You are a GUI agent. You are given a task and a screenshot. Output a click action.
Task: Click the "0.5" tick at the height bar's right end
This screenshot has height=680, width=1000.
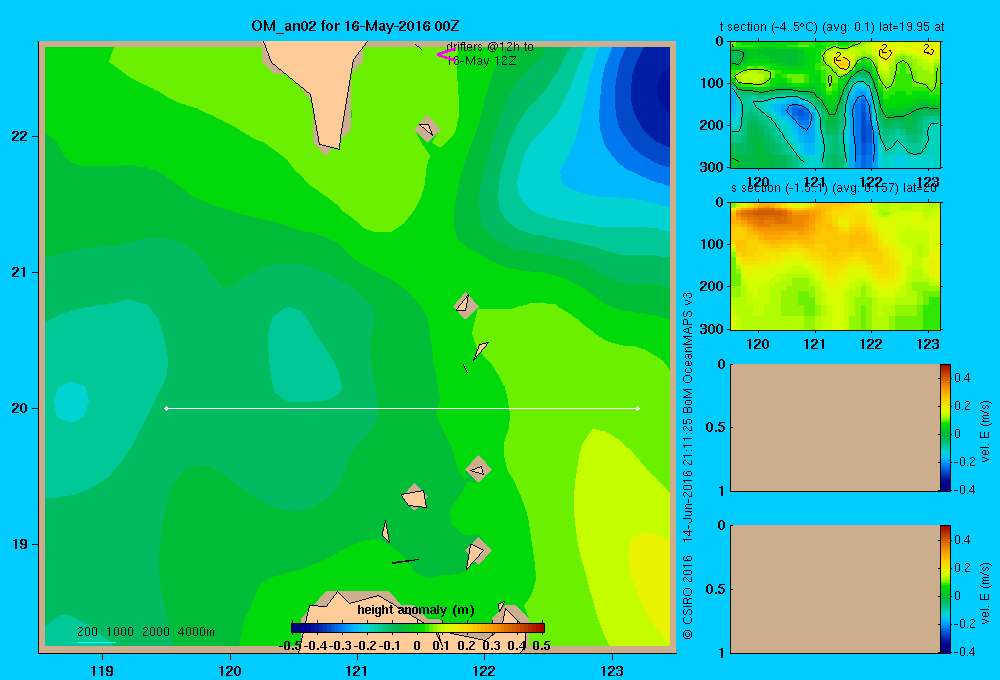click(541, 646)
